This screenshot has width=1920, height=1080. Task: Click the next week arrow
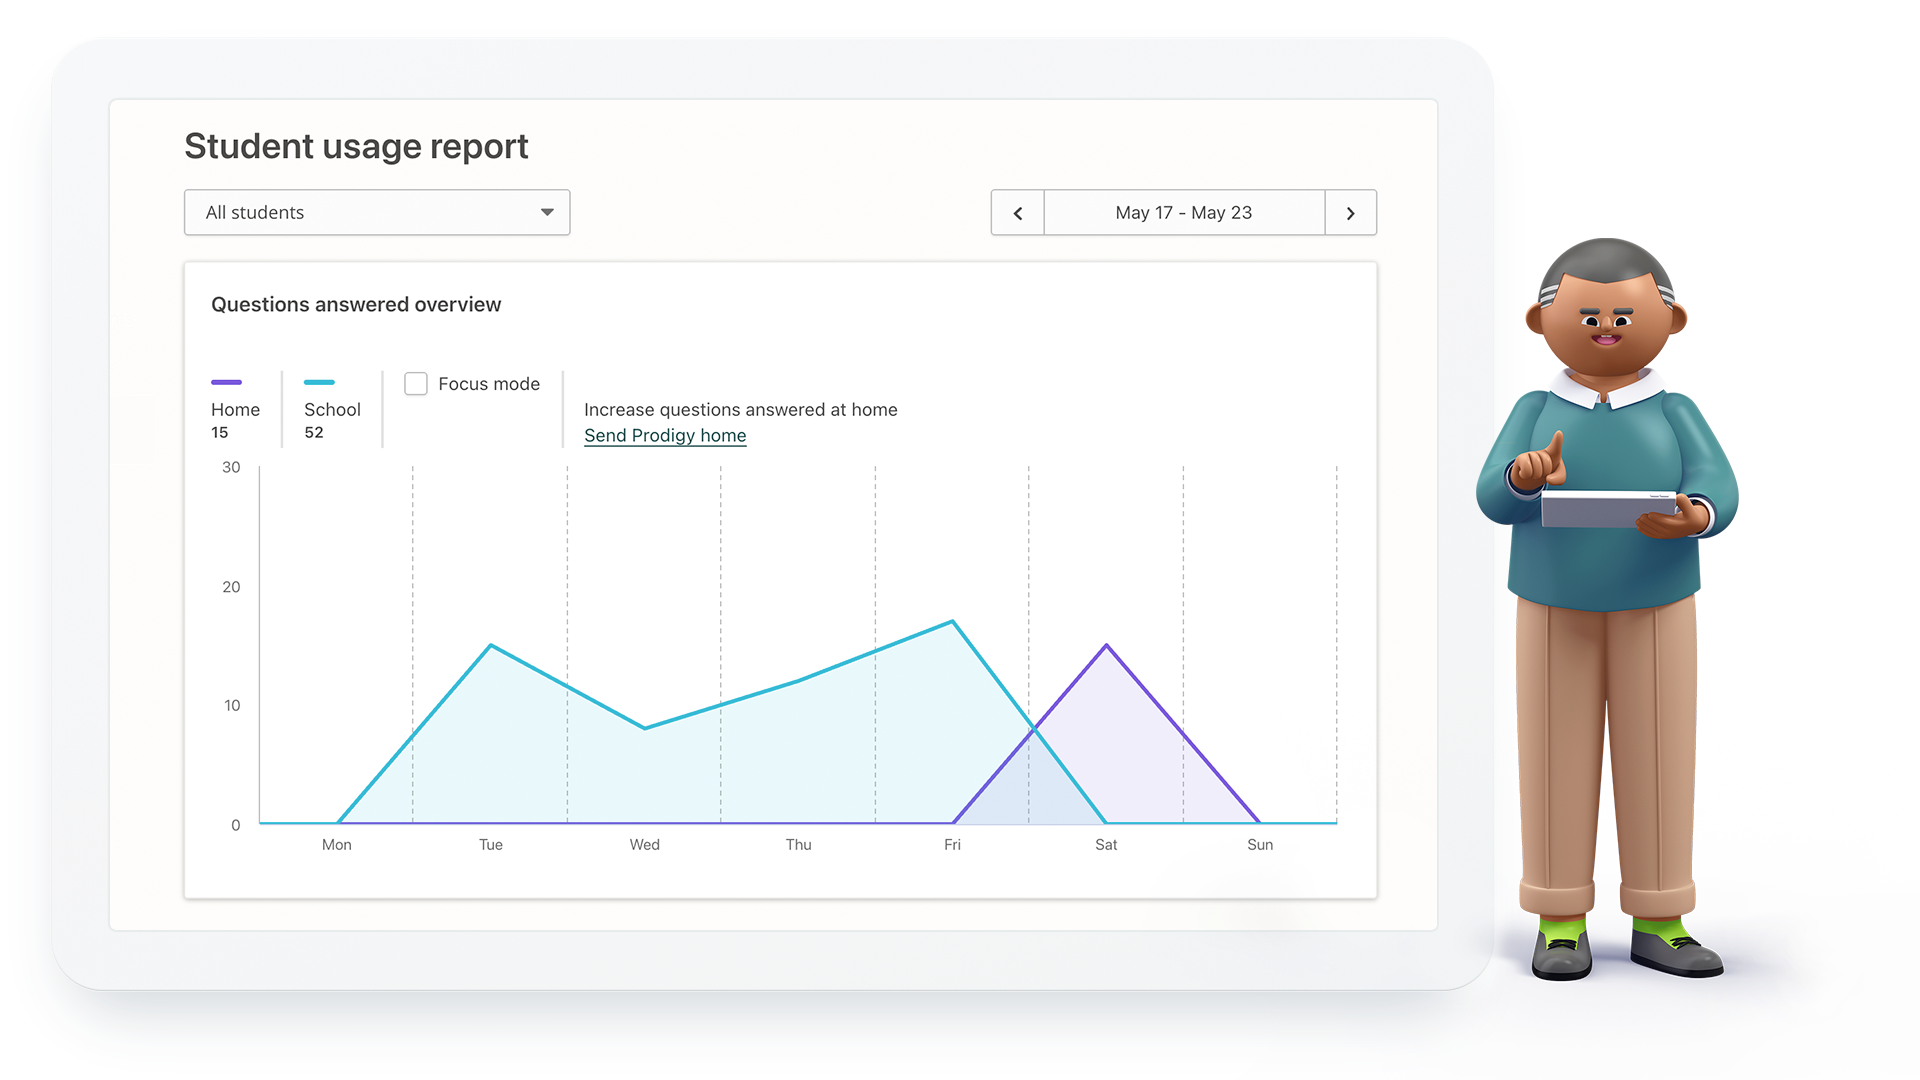click(1350, 213)
